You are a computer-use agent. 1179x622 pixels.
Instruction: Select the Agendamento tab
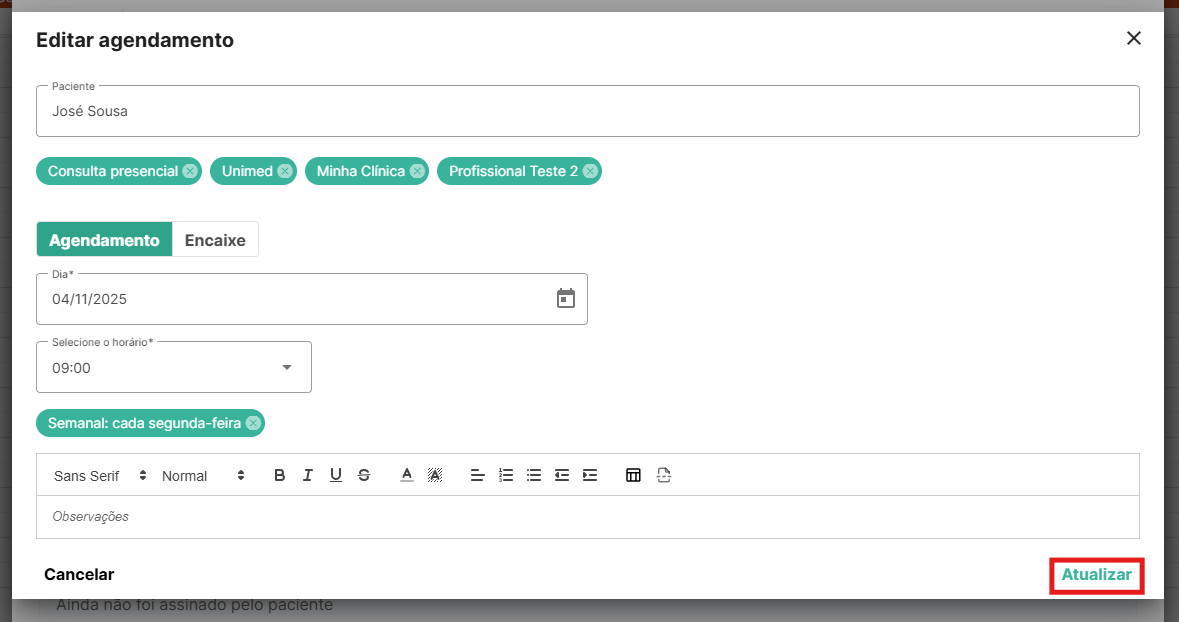[104, 240]
